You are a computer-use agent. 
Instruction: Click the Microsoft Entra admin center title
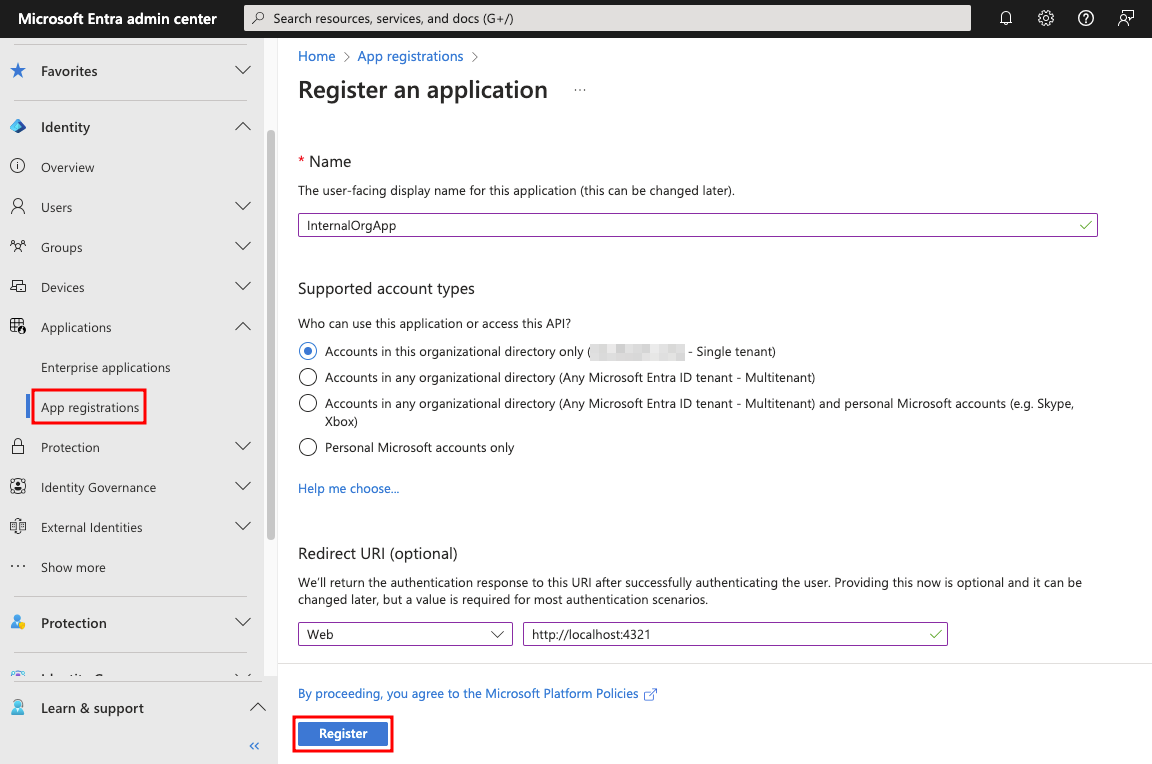[x=118, y=18]
